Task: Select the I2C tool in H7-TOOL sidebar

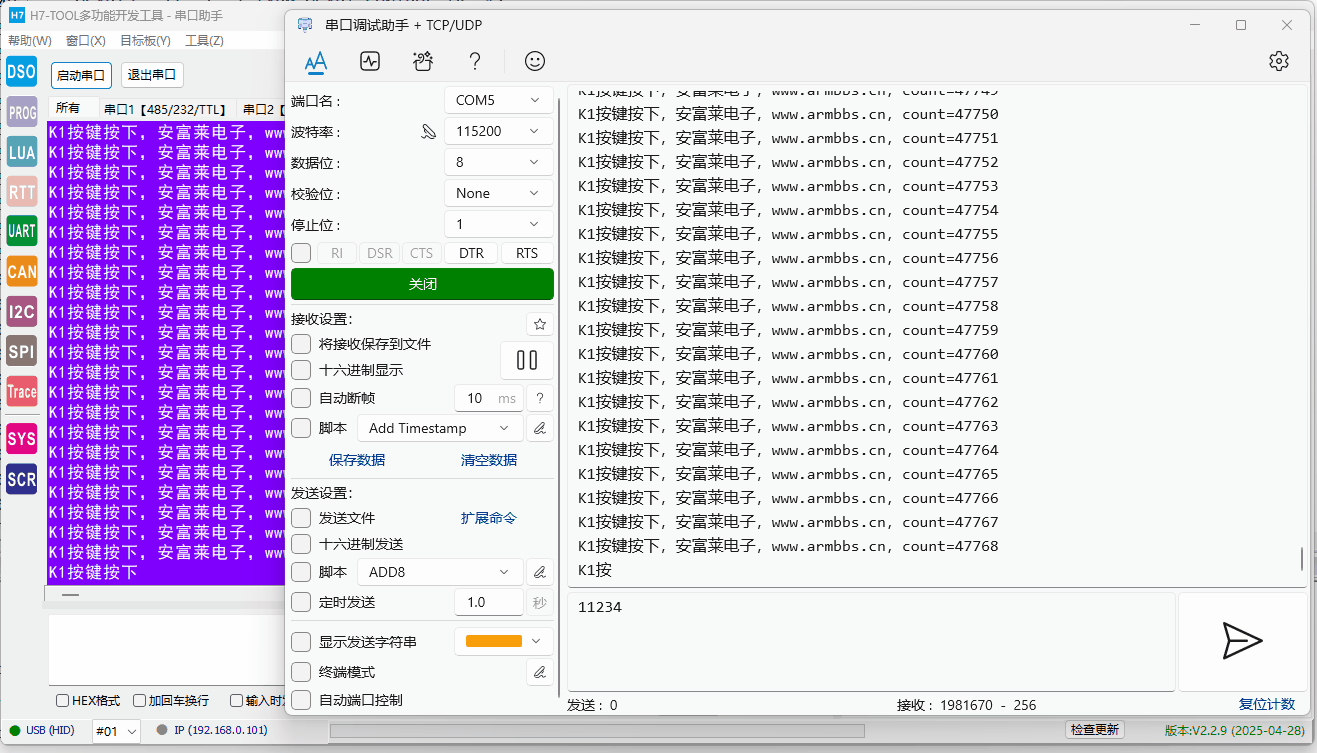Action: 22,311
